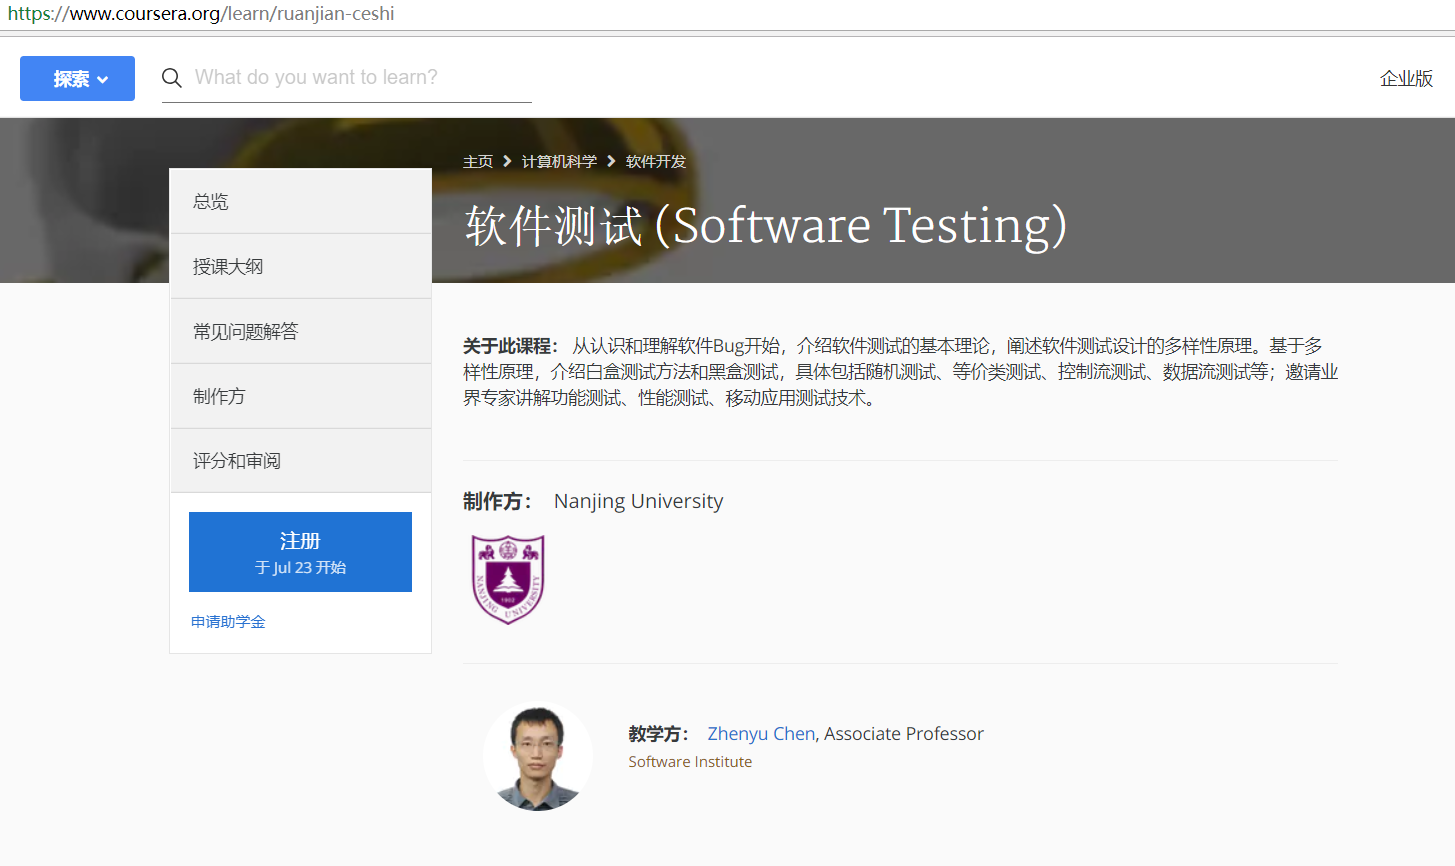Click the Nanjing University crest logo
The height and width of the screenshot is (866, 1455).
point(508,579)
